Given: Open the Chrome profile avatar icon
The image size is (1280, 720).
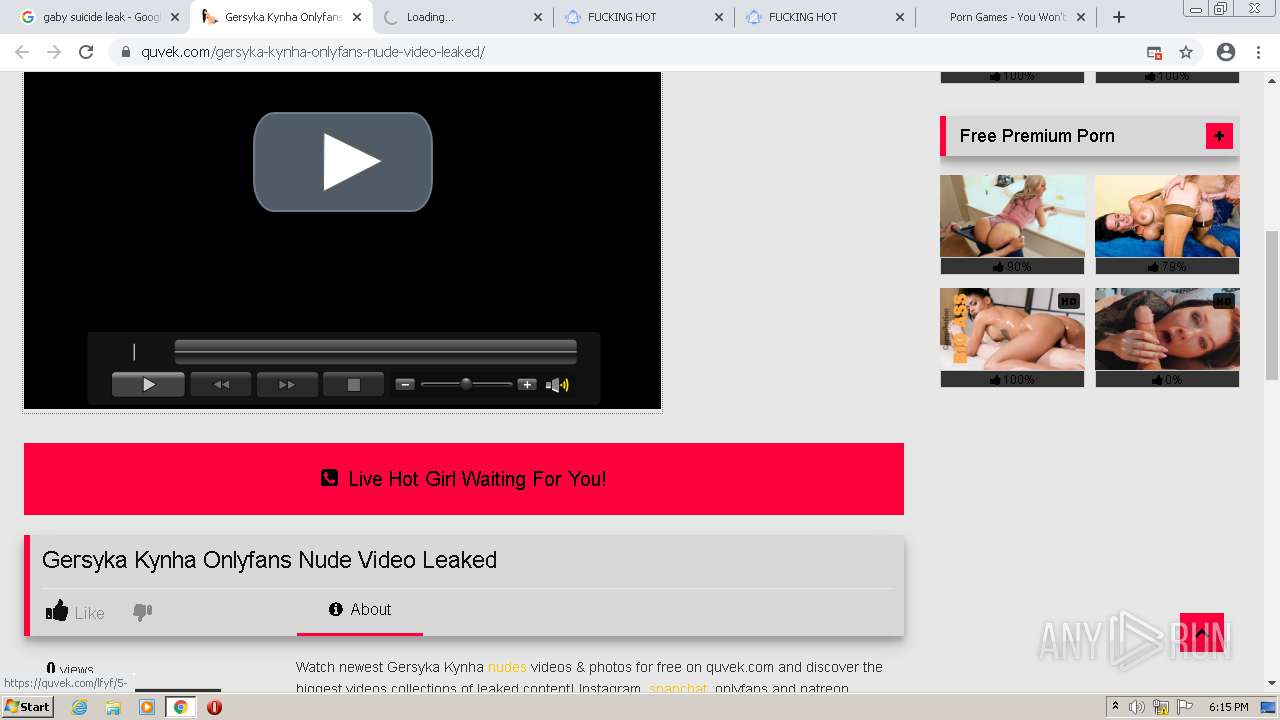Looking at the screenshot, I should tap(1226, 52).
